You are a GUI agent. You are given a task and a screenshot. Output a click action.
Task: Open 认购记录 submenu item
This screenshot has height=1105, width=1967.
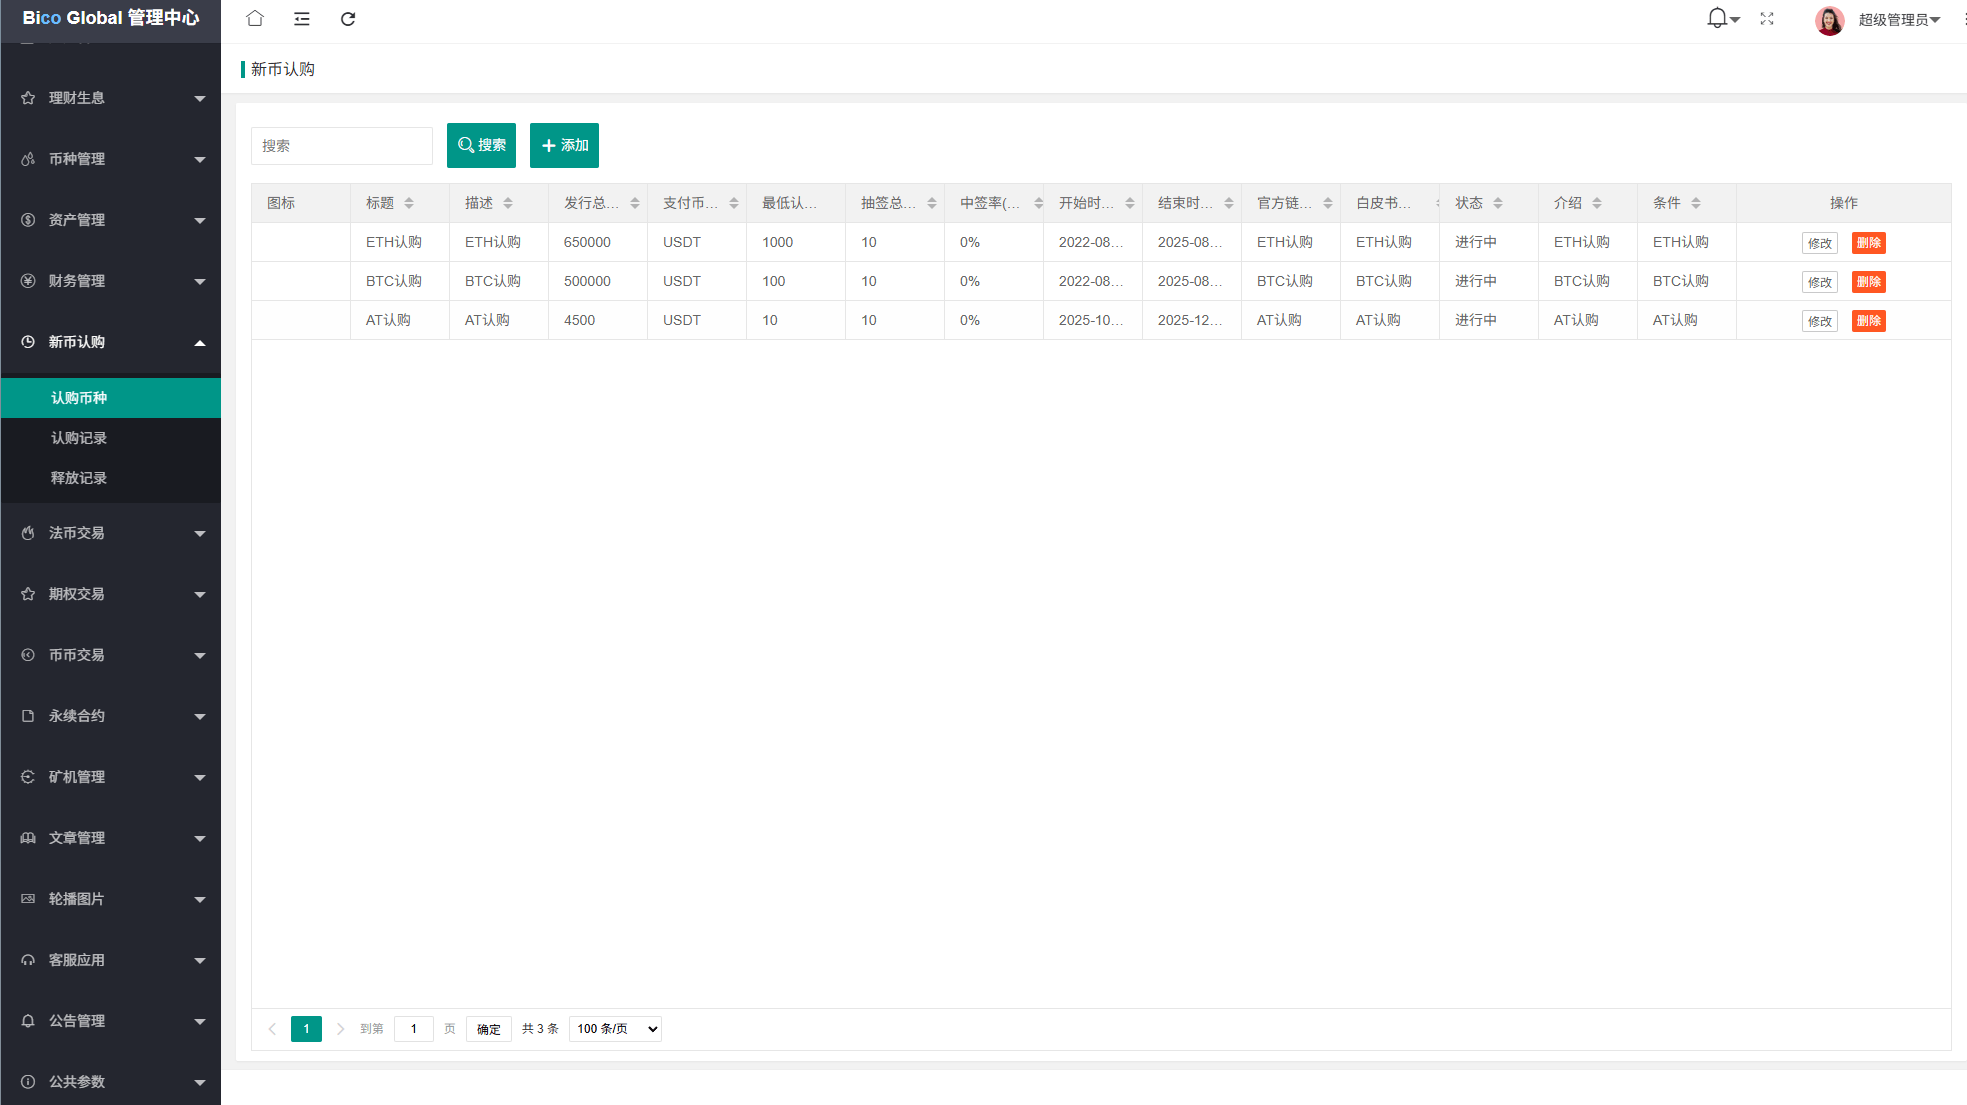(x=79, y=438)
